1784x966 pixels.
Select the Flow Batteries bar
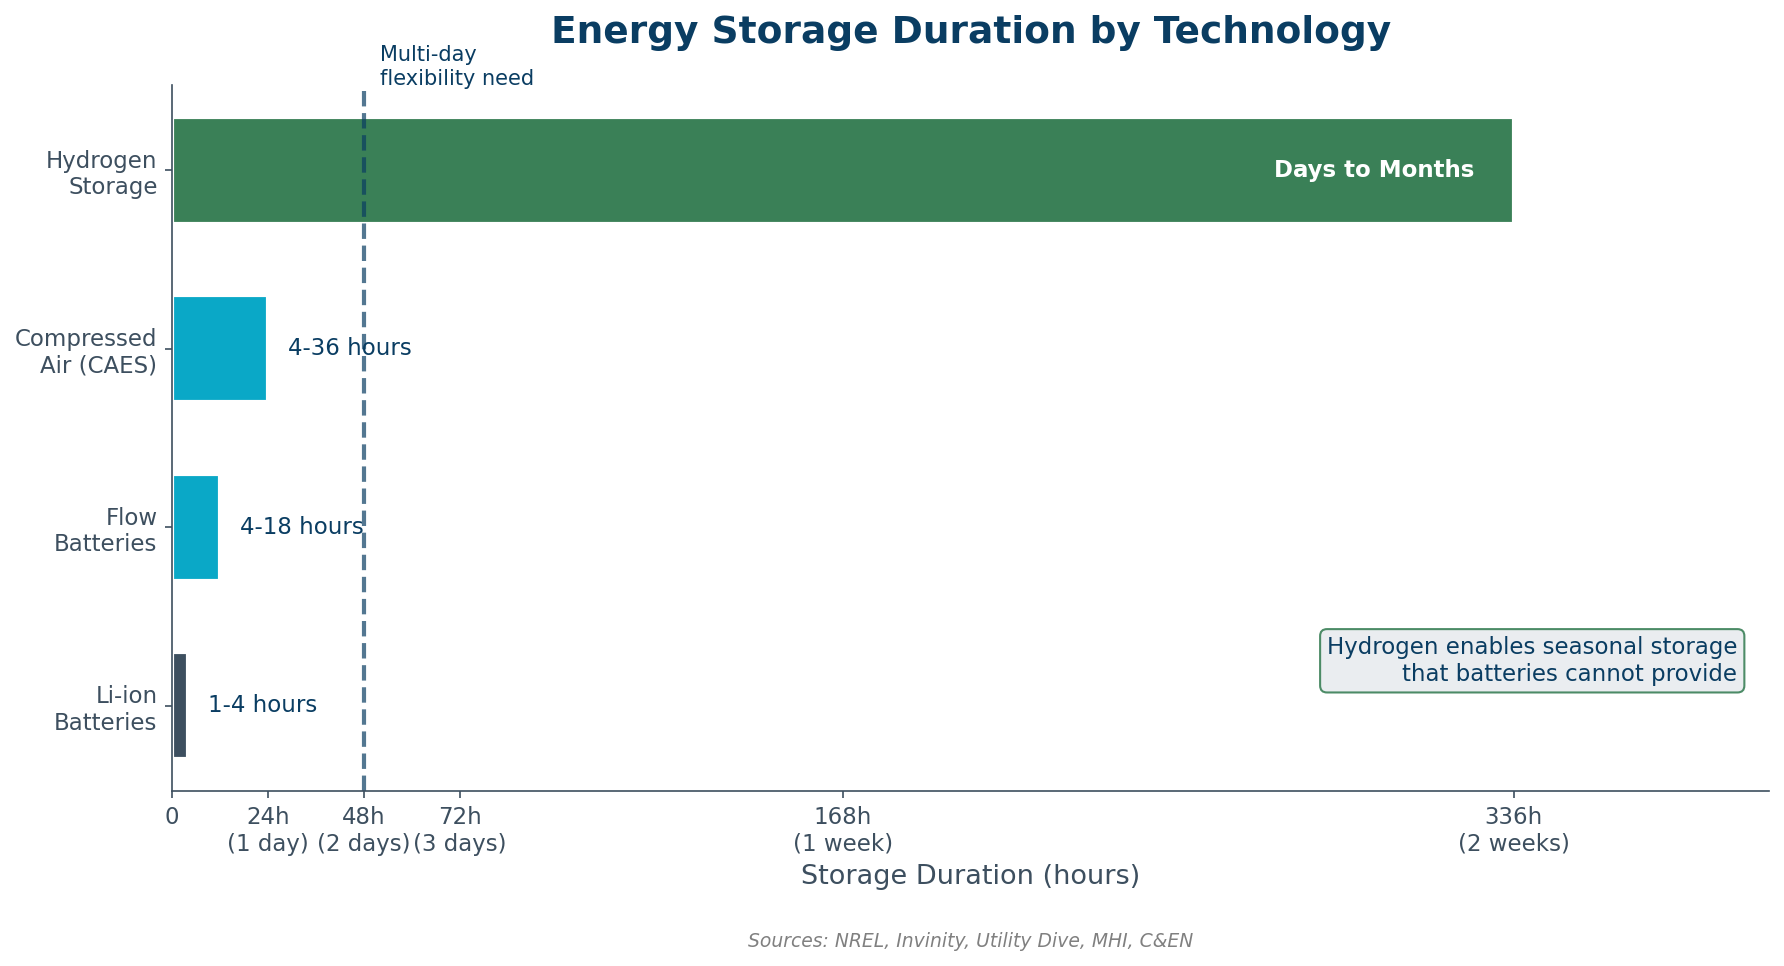coord(196,527)
